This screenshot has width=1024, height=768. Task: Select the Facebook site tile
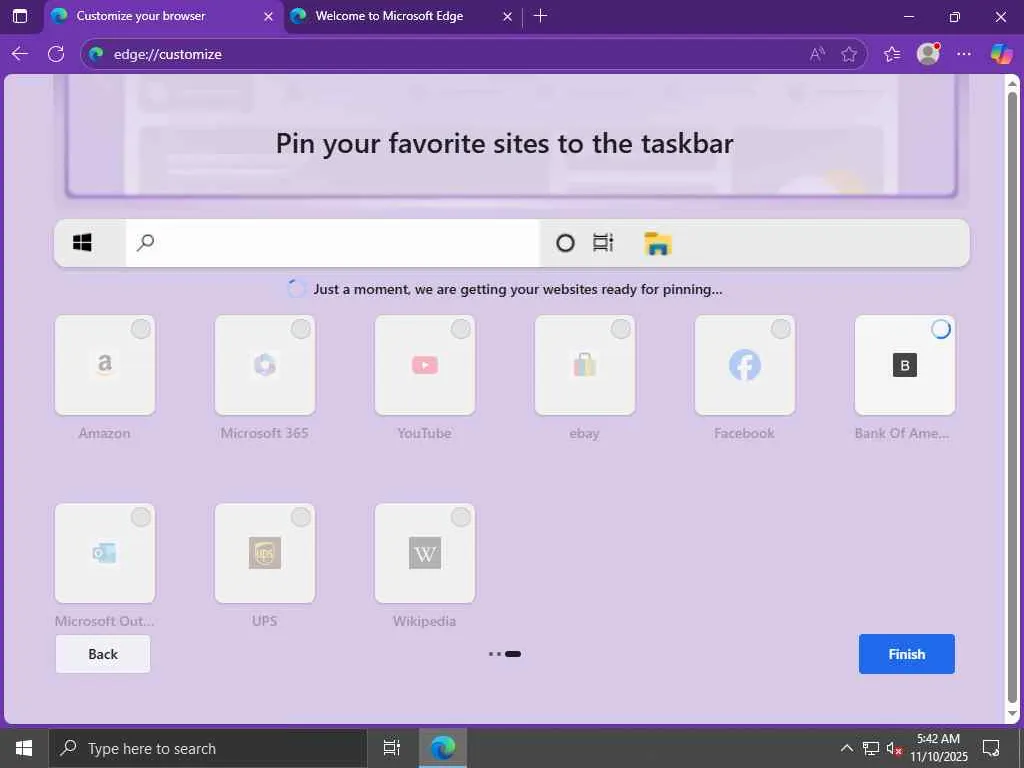(744, 365)
